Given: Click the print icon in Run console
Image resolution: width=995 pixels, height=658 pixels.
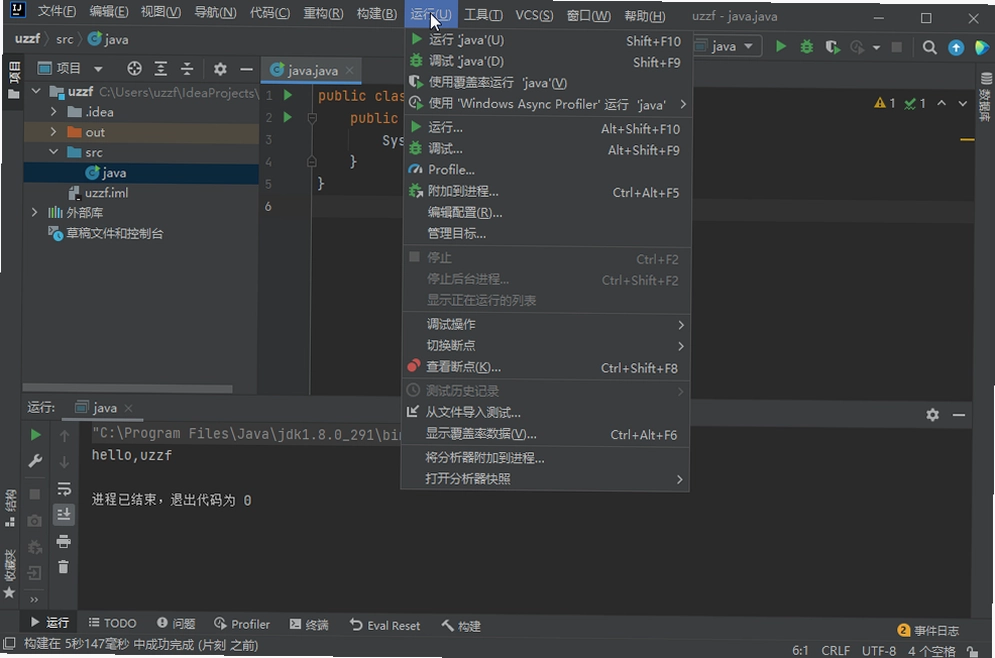Looking at the screenshot, I should (63, 541).
